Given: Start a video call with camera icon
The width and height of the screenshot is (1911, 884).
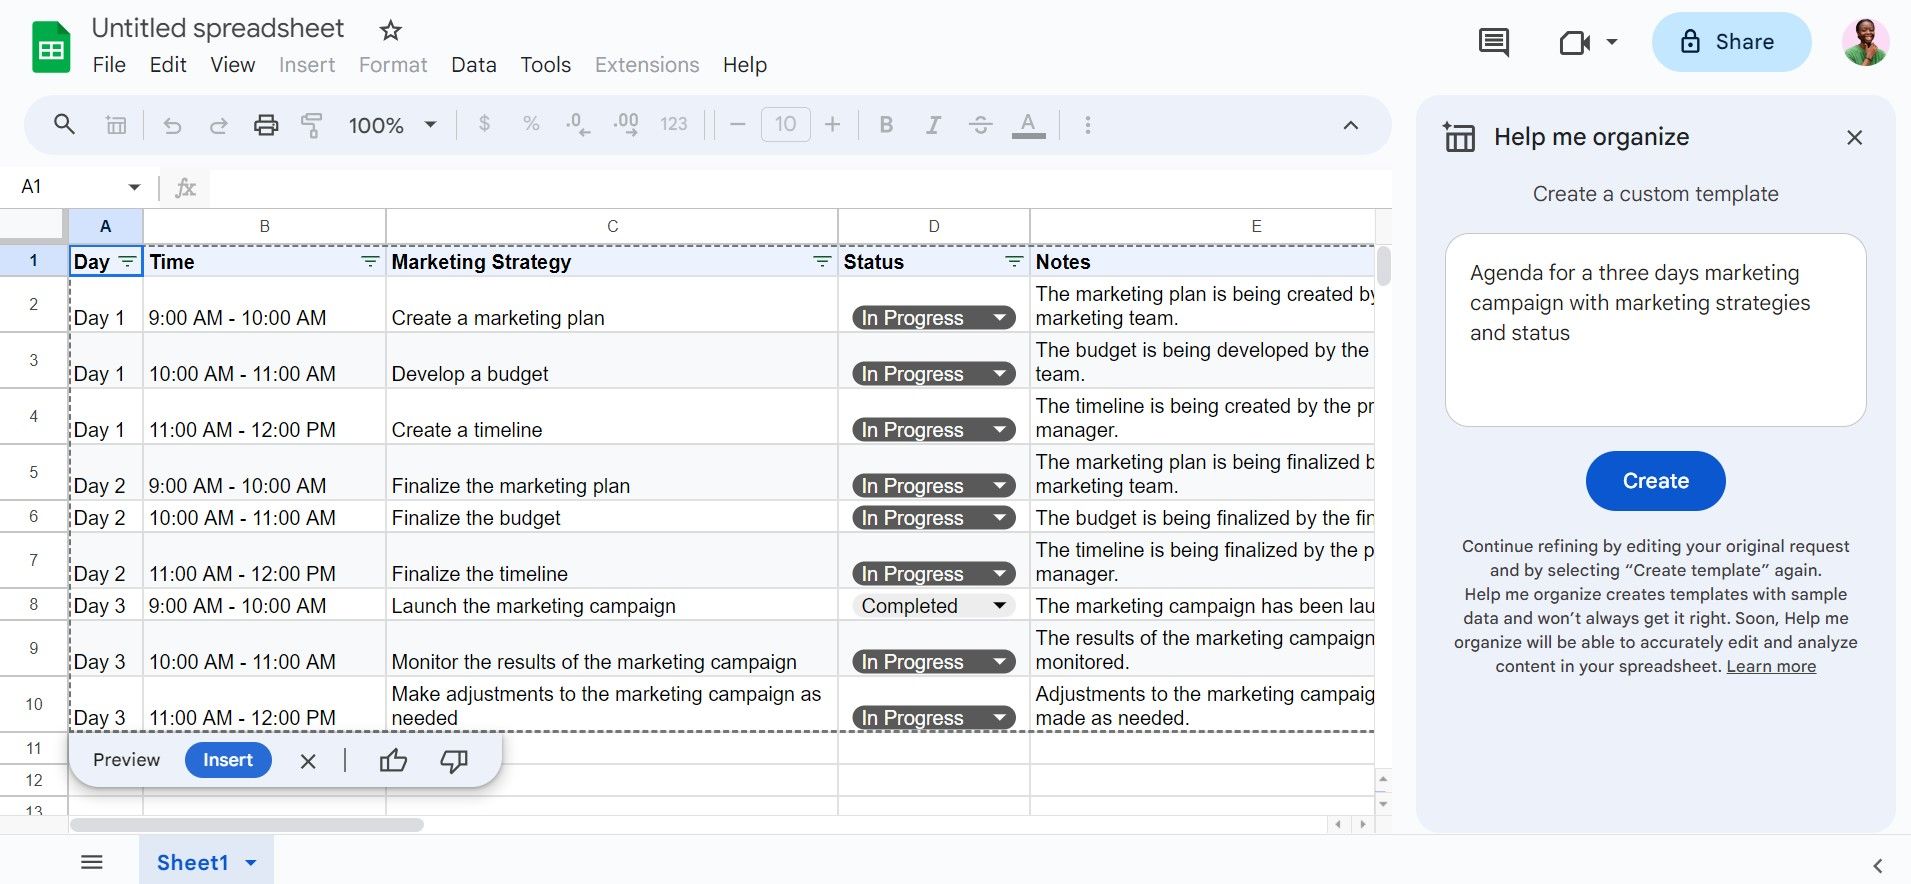Looking at the screenshot, I should coord(1574,42).
